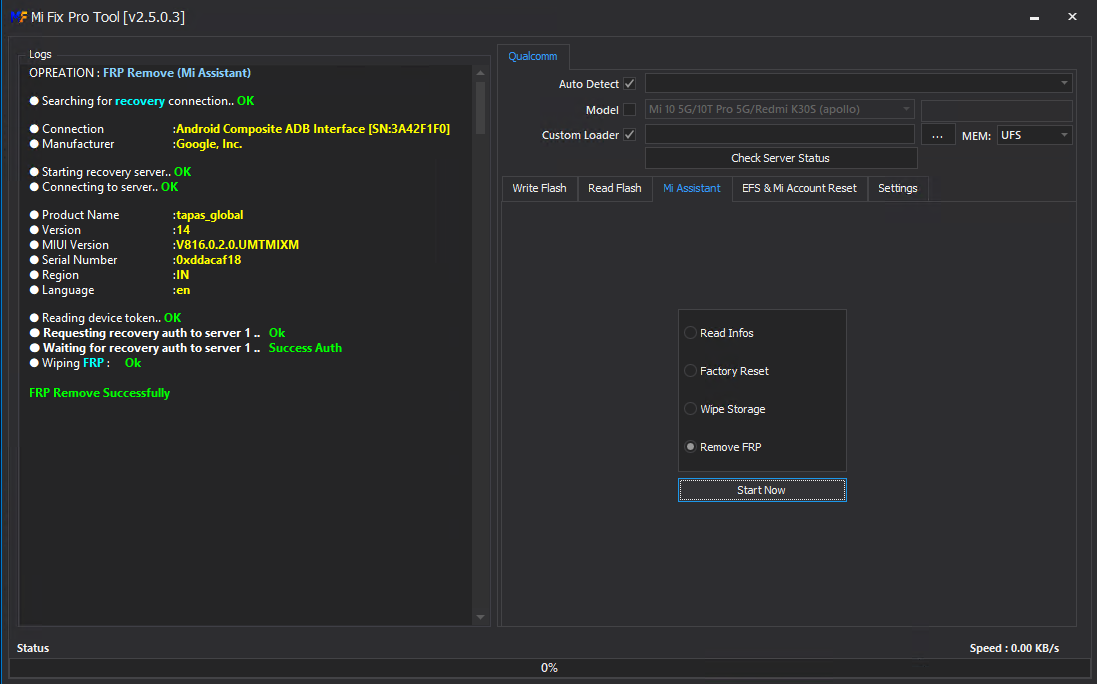Screen dimensions: 1097x684
Task: Open the Auto Detect port dropdown
Action: click(x=858, y=83)
